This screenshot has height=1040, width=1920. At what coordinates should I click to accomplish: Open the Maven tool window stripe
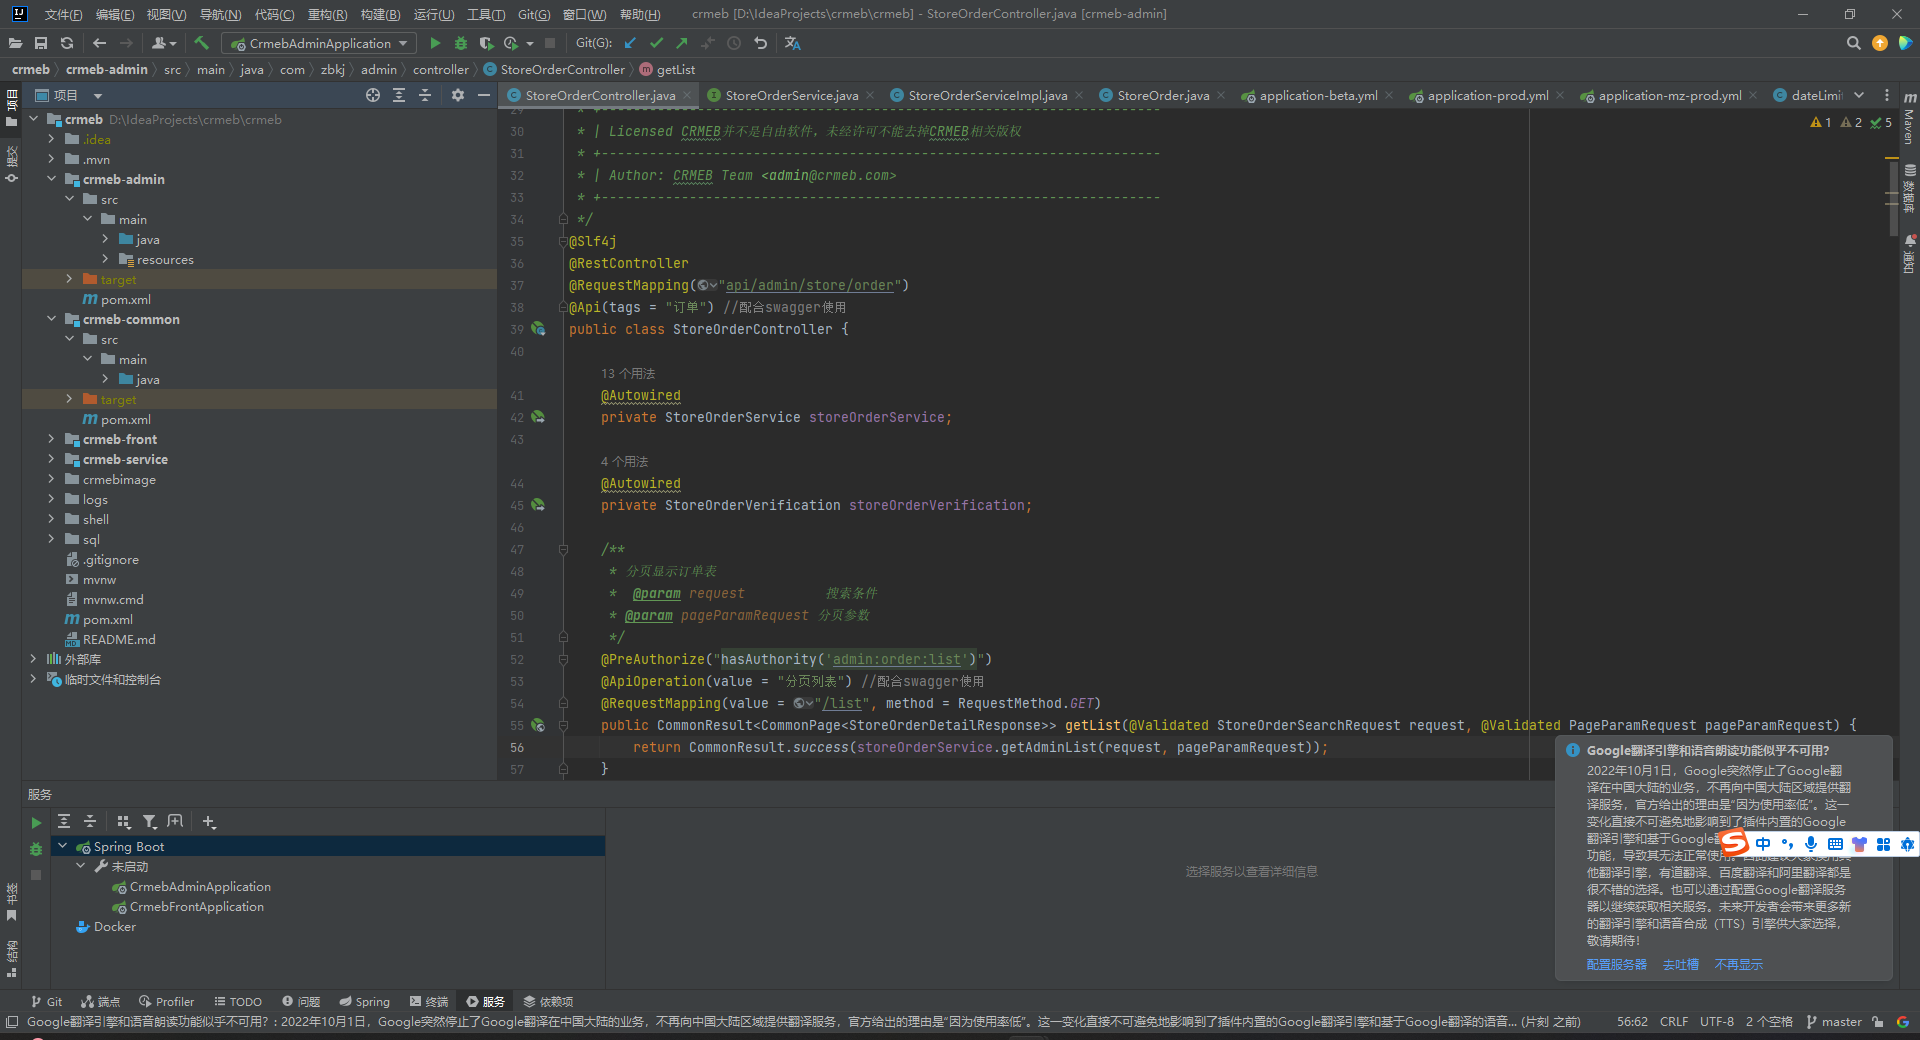pos(1909,120)
